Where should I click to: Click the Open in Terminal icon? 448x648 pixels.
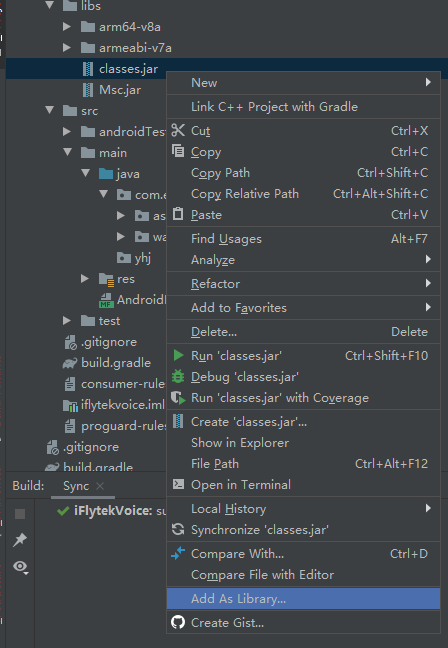[178, 484]
